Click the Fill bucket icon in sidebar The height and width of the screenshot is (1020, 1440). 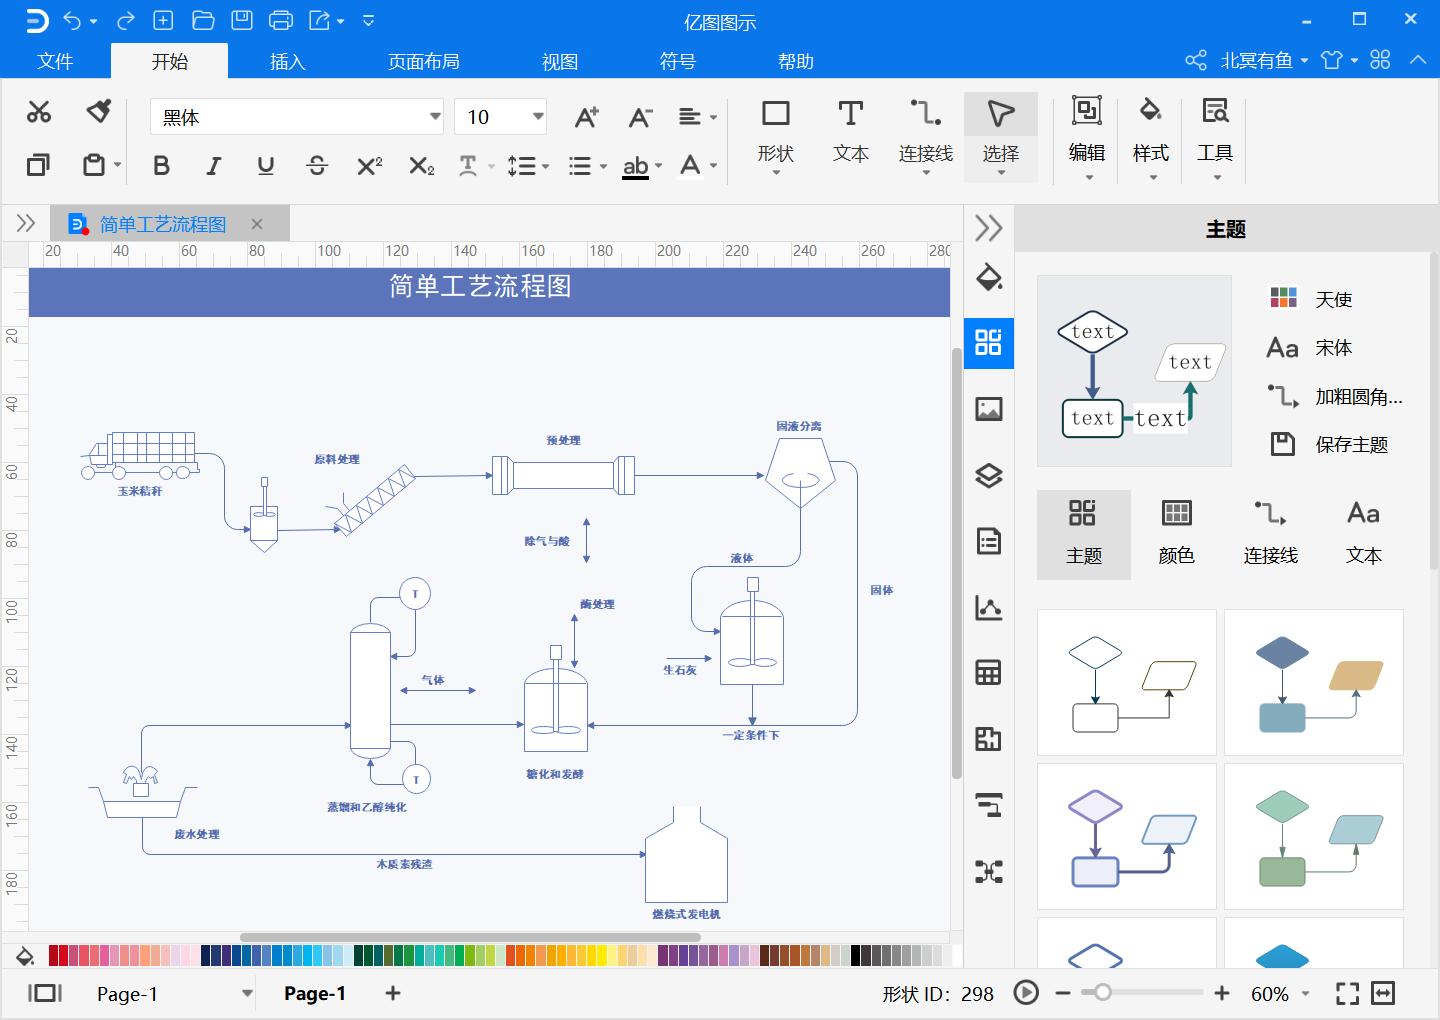988,278
